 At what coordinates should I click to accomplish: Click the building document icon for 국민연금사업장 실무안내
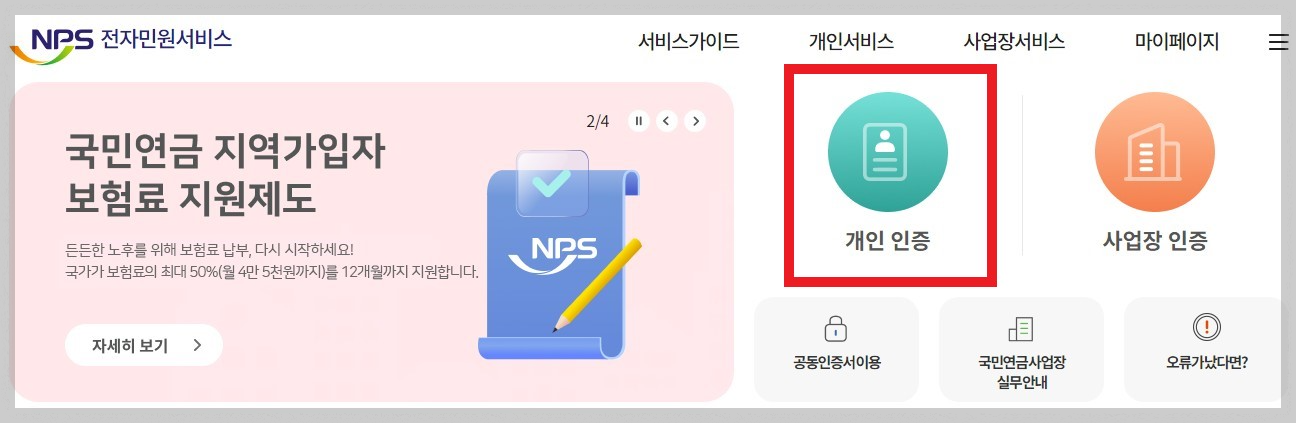coord(1020,328)
